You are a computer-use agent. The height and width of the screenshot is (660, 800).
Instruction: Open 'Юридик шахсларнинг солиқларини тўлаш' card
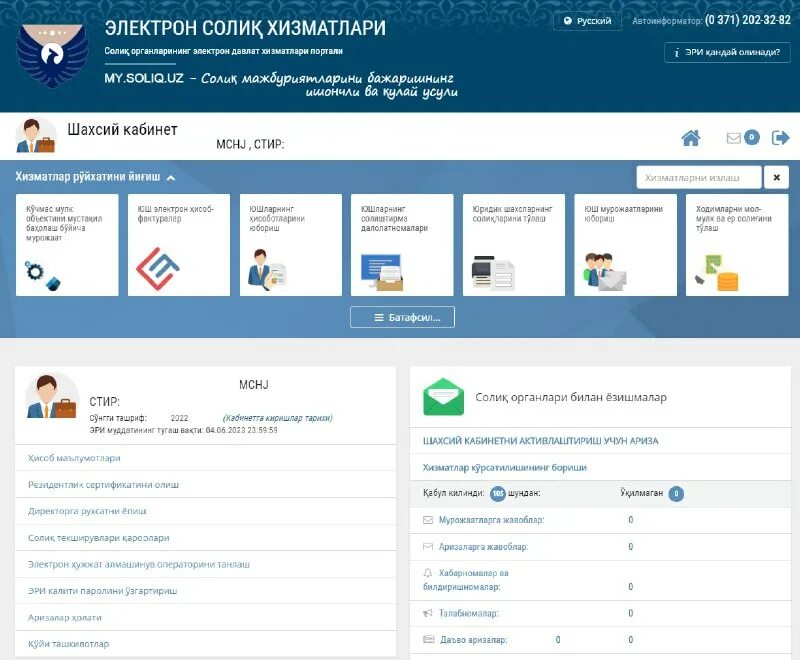pyautogui.click(x=514, y=245)
